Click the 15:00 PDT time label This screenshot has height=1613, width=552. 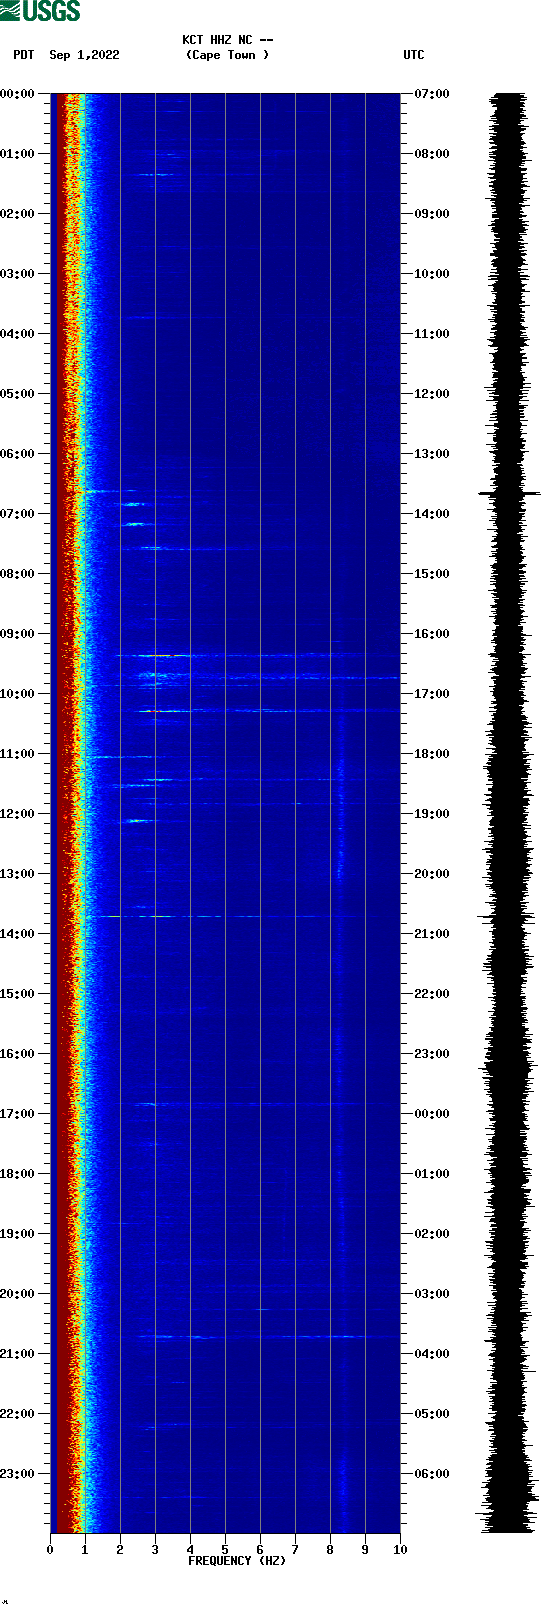click(17, 994)
